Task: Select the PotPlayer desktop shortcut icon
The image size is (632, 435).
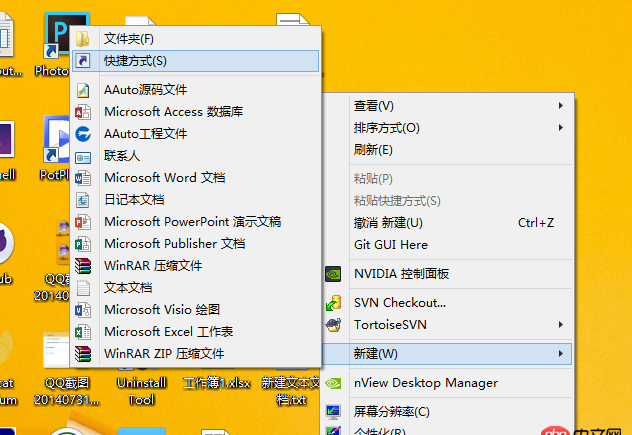Action: pos(56,139)
